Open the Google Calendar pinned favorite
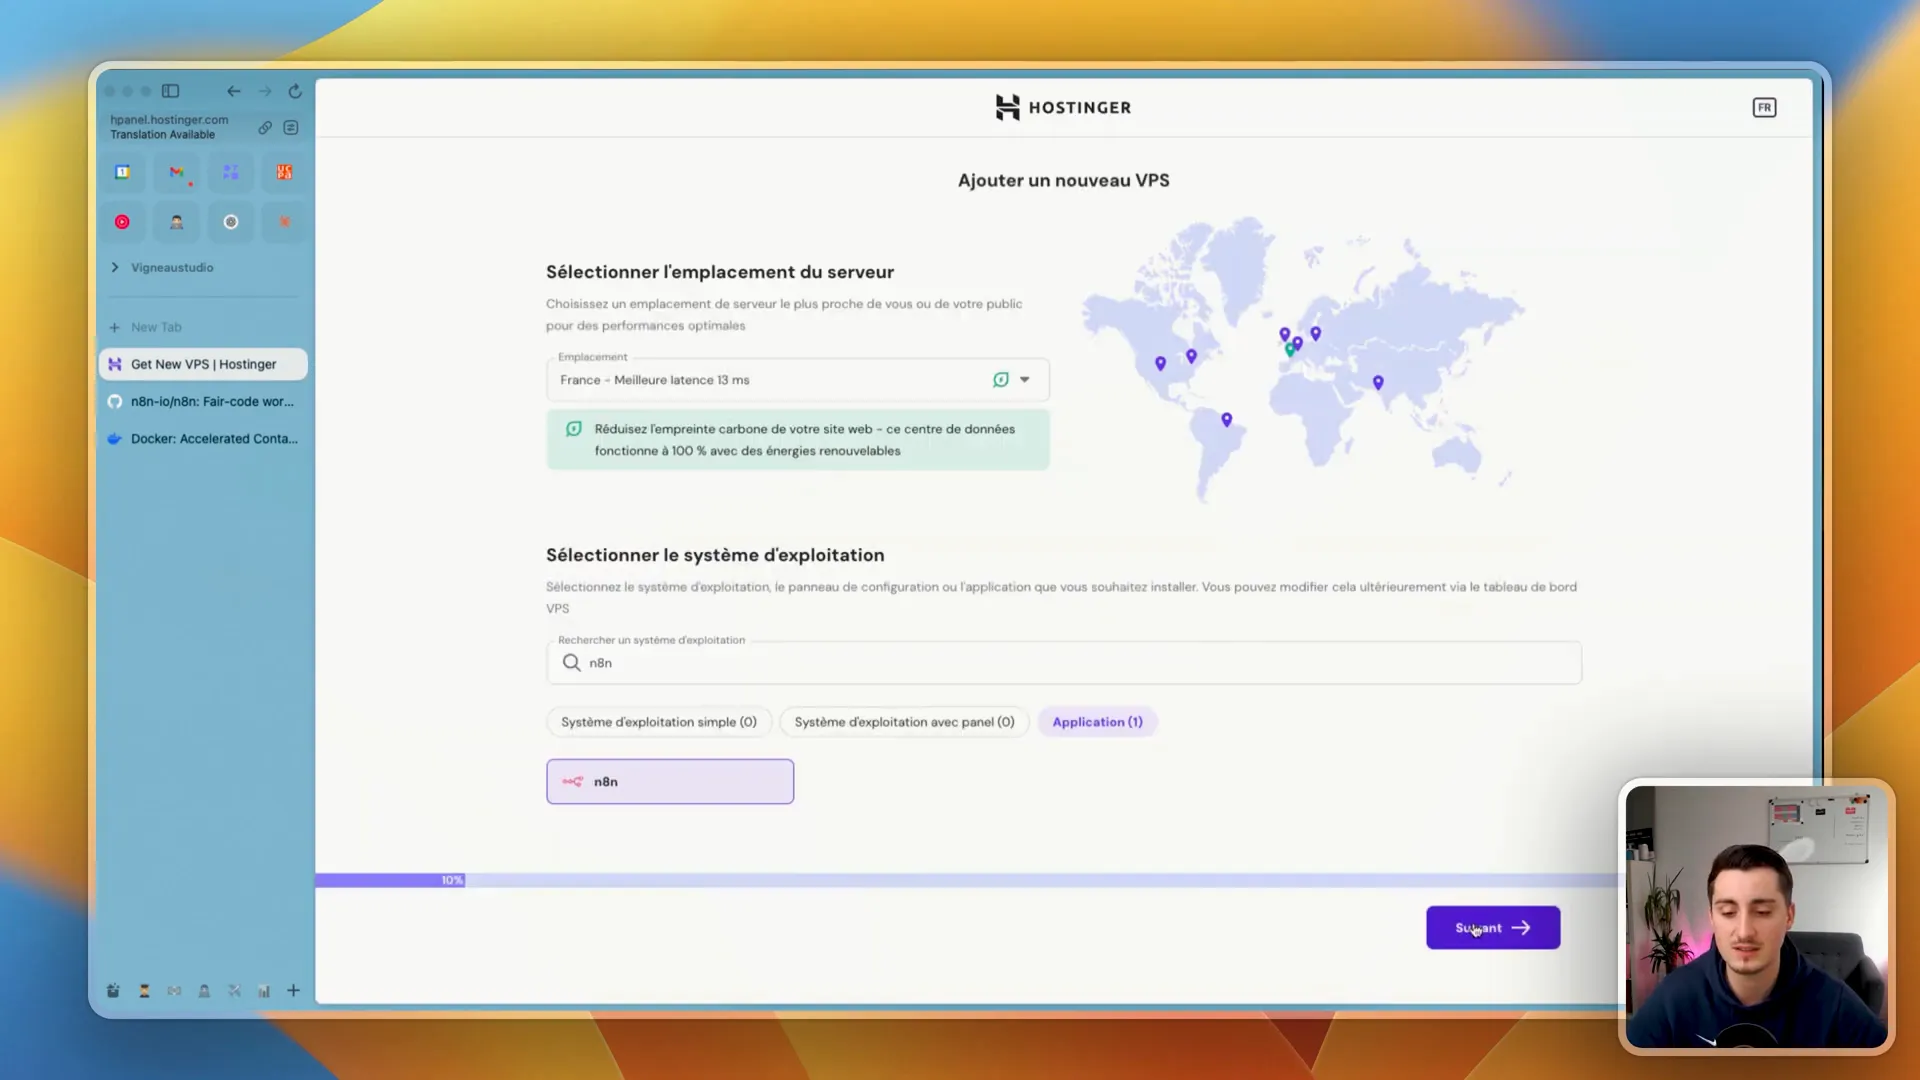 point(122,172)
